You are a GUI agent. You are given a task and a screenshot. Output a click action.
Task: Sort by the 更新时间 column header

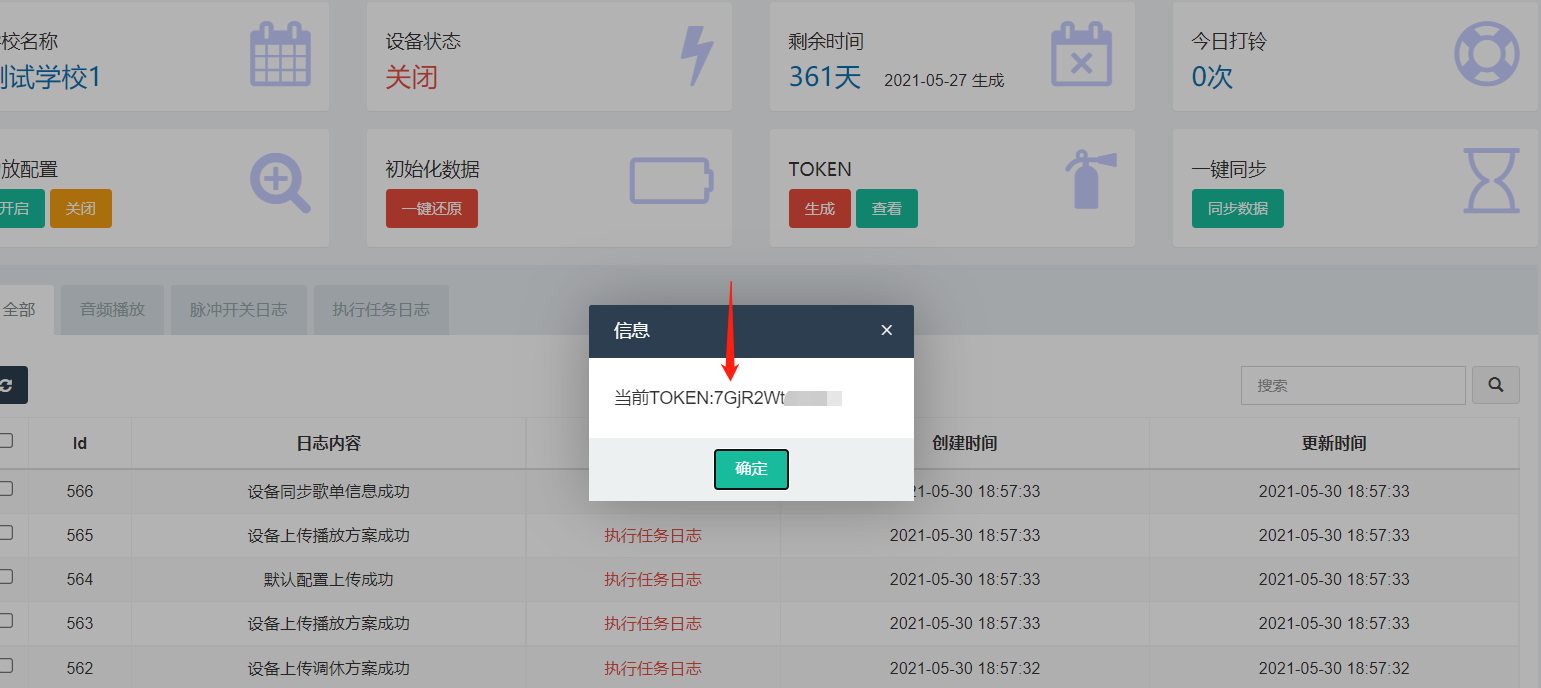coord(1334,443)
